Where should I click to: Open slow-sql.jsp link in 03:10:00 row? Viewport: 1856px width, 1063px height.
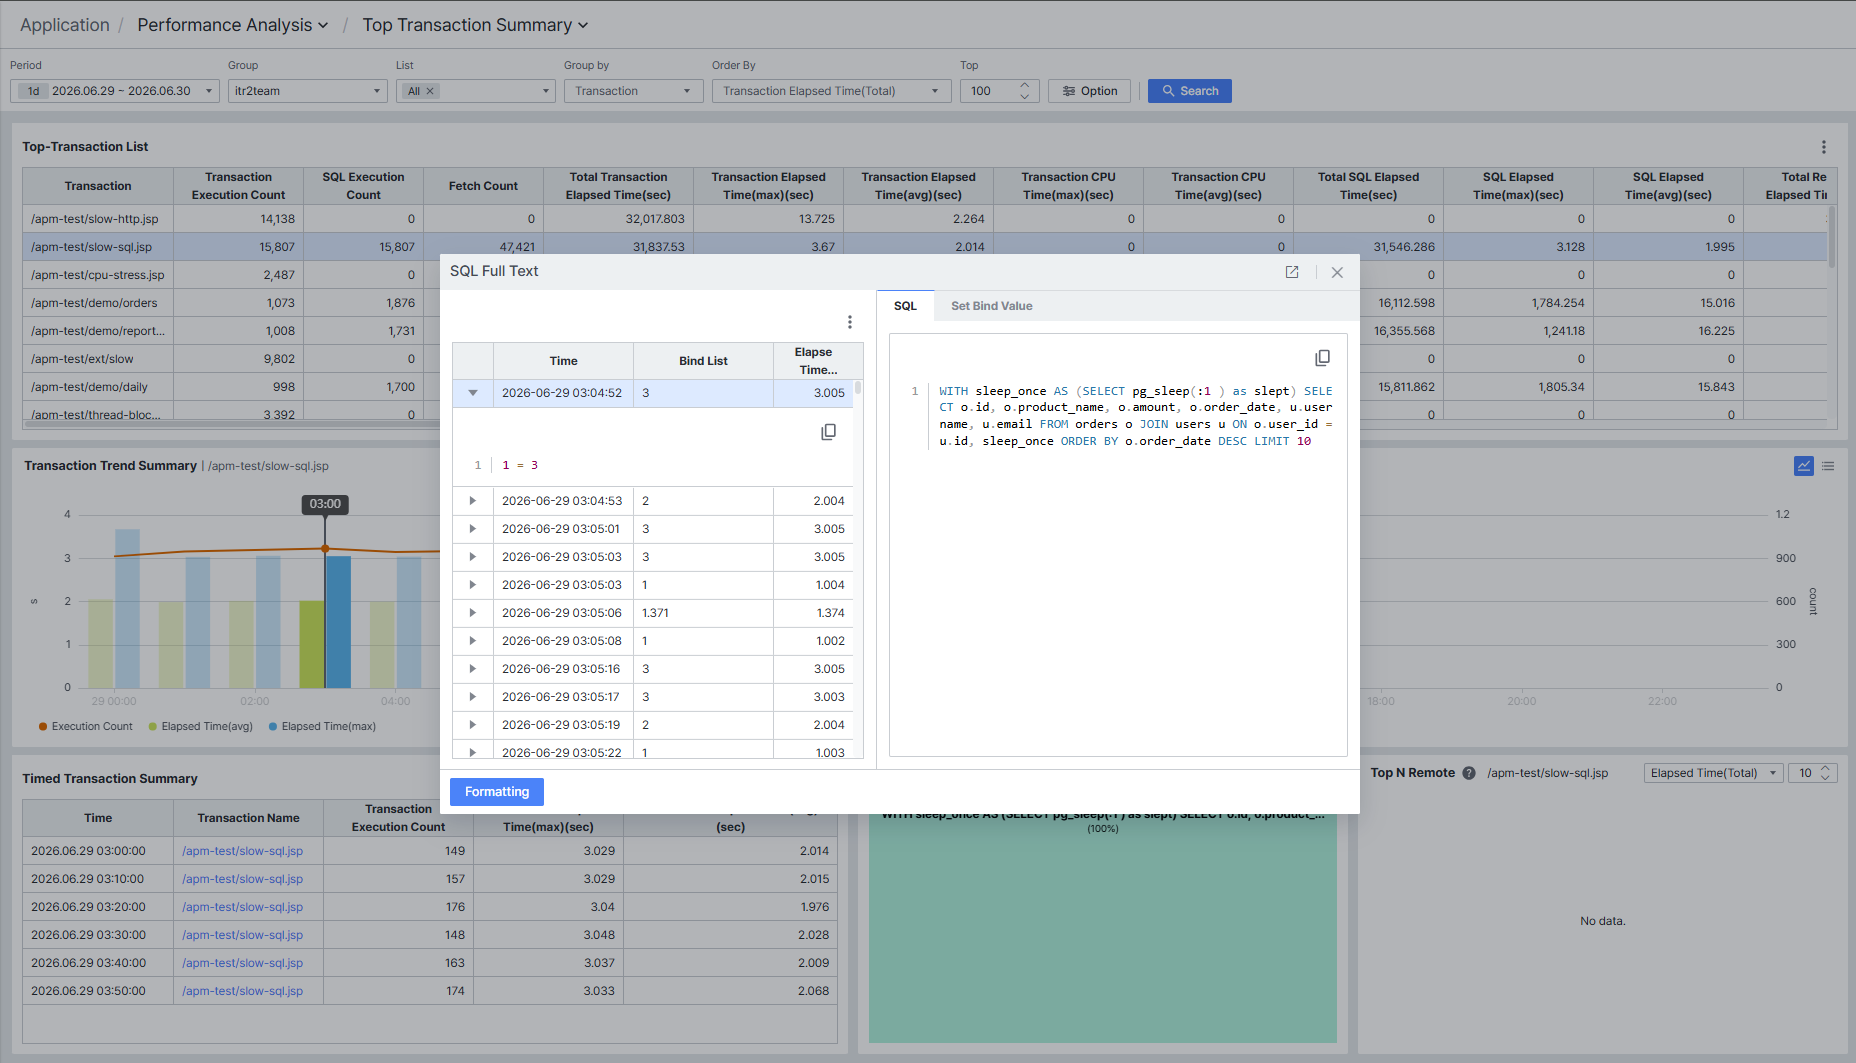(x=242, y=879)
